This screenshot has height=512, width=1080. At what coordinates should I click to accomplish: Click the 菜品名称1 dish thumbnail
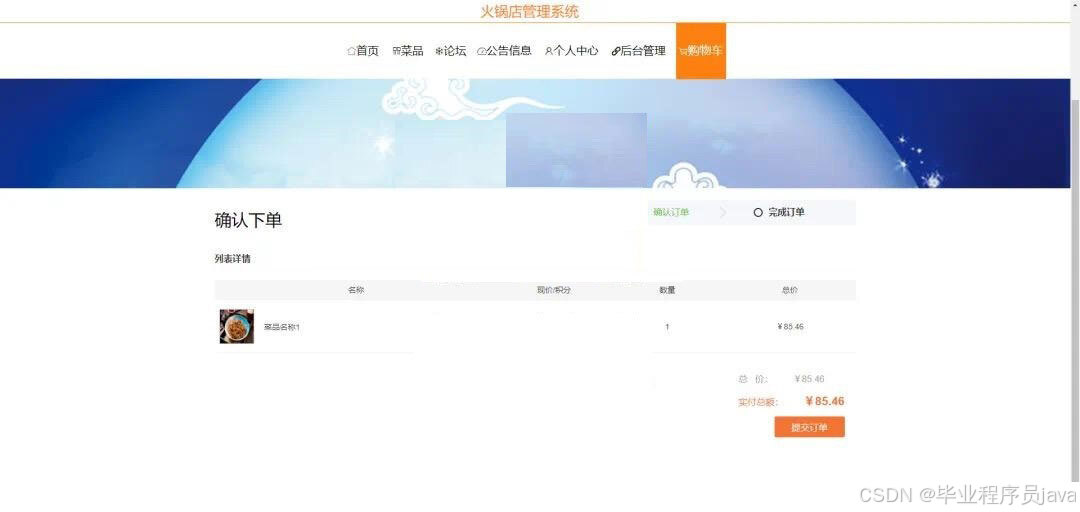pyautogui.click(x=236, y=327)
